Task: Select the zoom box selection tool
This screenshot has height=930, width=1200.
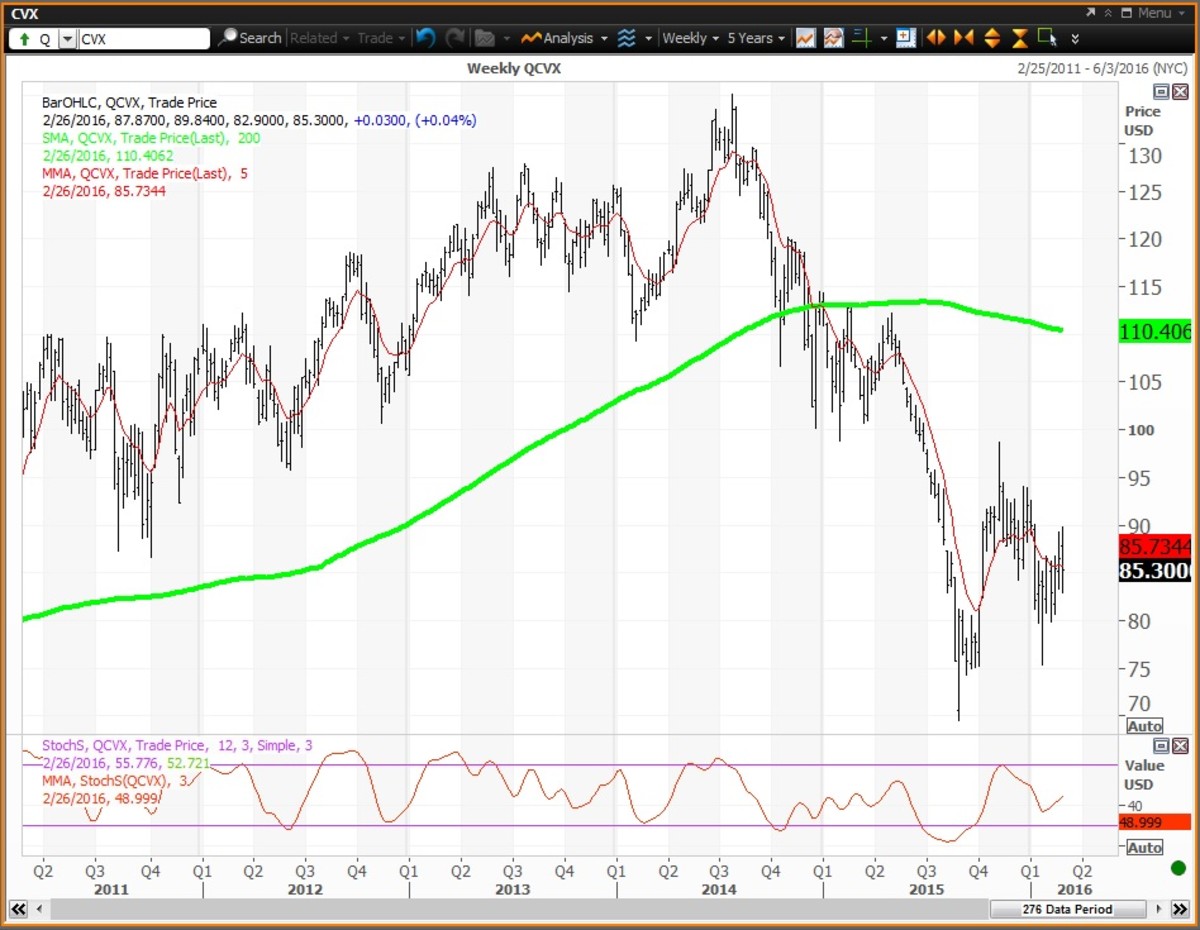Action: point(1047,37)
